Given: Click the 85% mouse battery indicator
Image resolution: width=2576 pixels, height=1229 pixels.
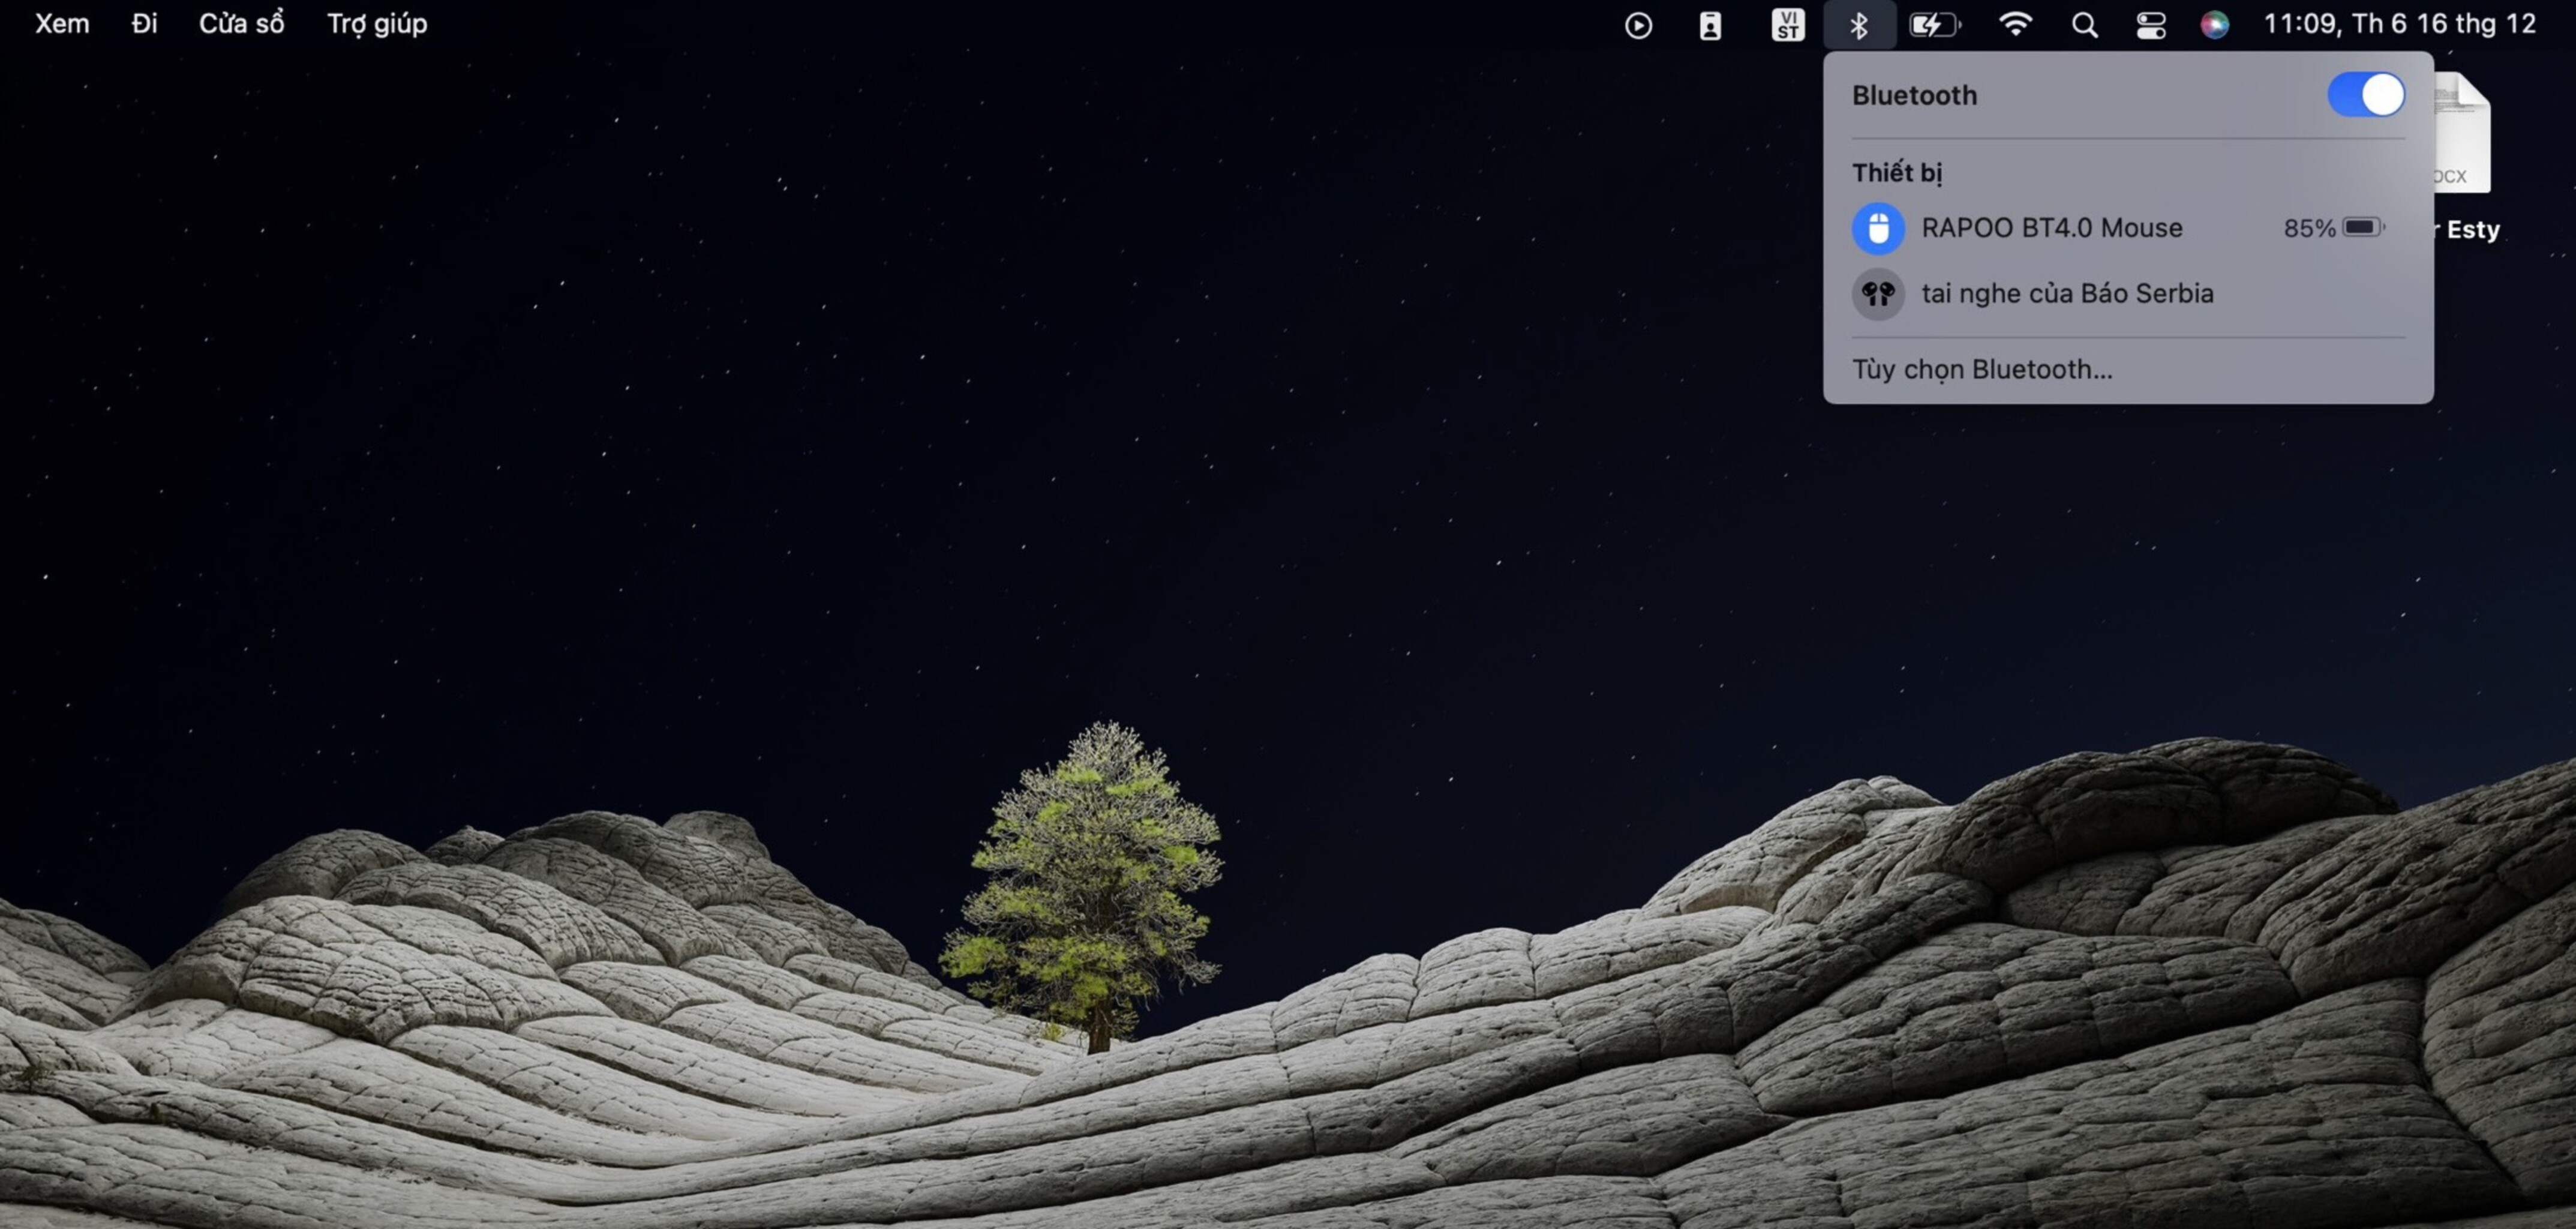Looking at the screenshot, I should [x=2334, y=228].
